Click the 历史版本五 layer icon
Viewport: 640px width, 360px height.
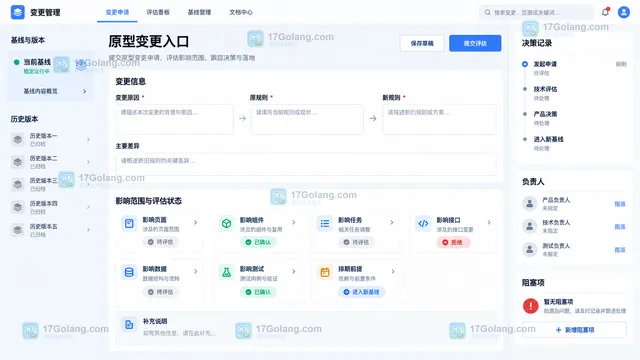(18, 230)
